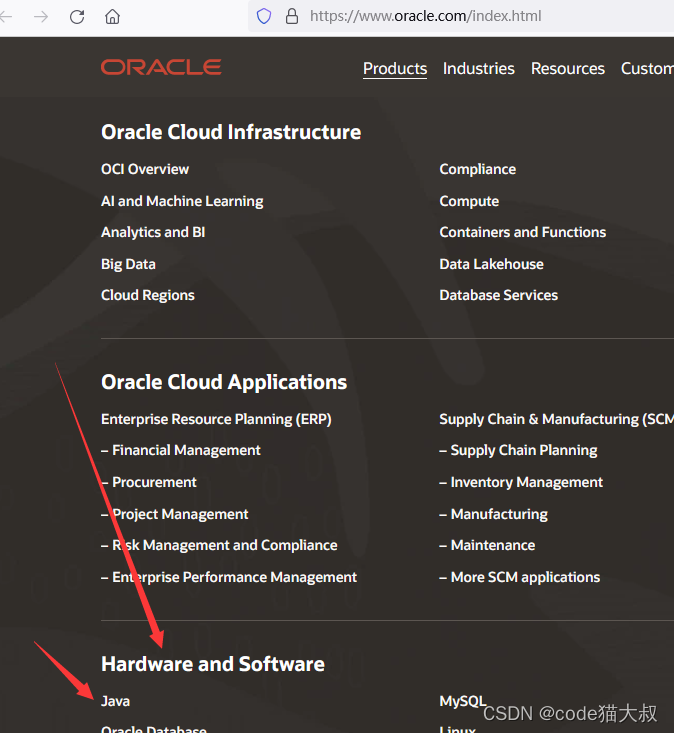Open Supply Chain & Manufacturing (SCM)
Image resolution: width=674 pixels, height=733 pixels.
click(x=557, y=419)
